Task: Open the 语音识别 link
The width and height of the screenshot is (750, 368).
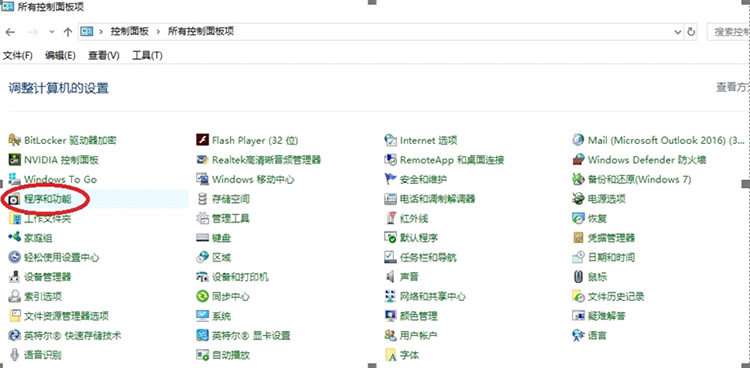Action: click(43, 356)
